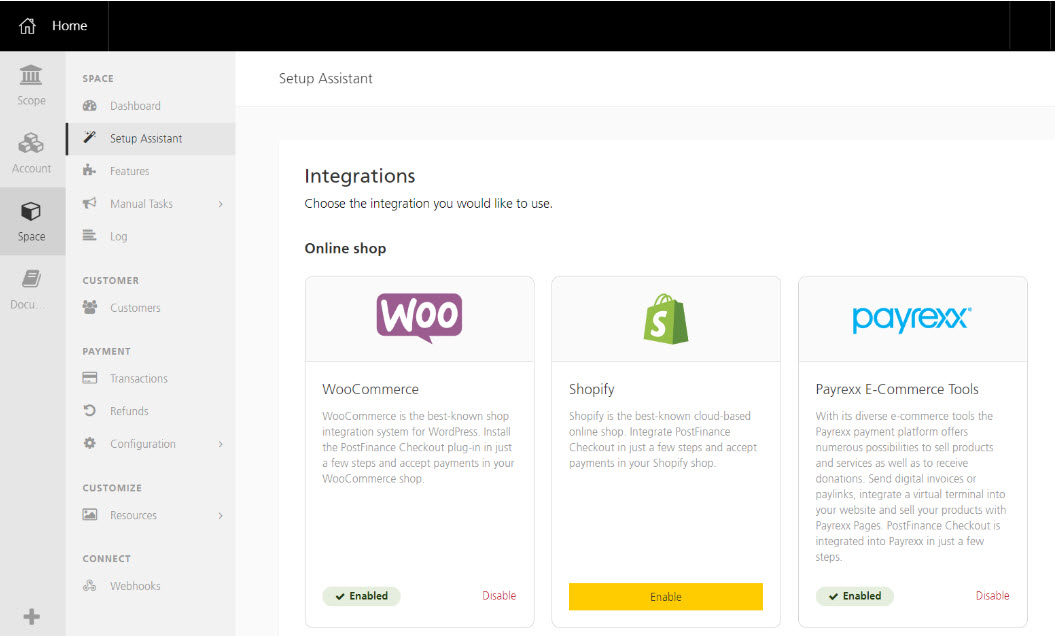This screenshot has height=636, width=1055.
Task: Click the Features puzzle icon
Action: tap(89, 170)
